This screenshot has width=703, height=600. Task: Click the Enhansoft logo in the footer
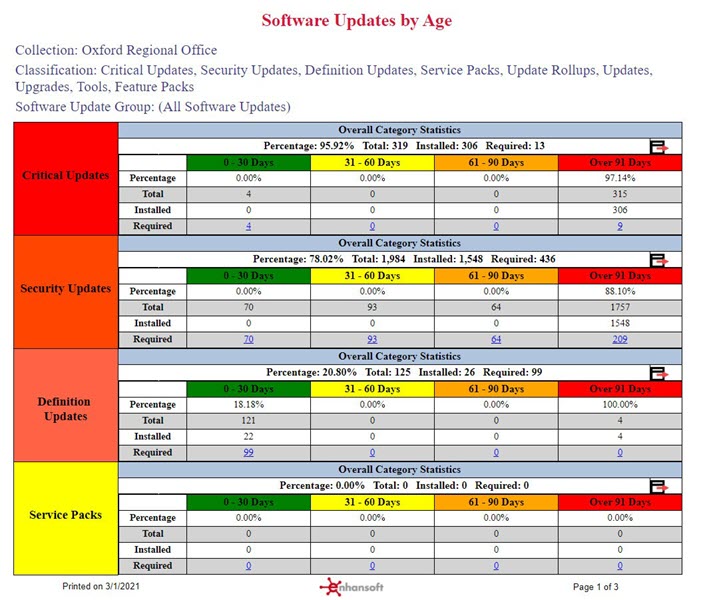tap(352, 587)
